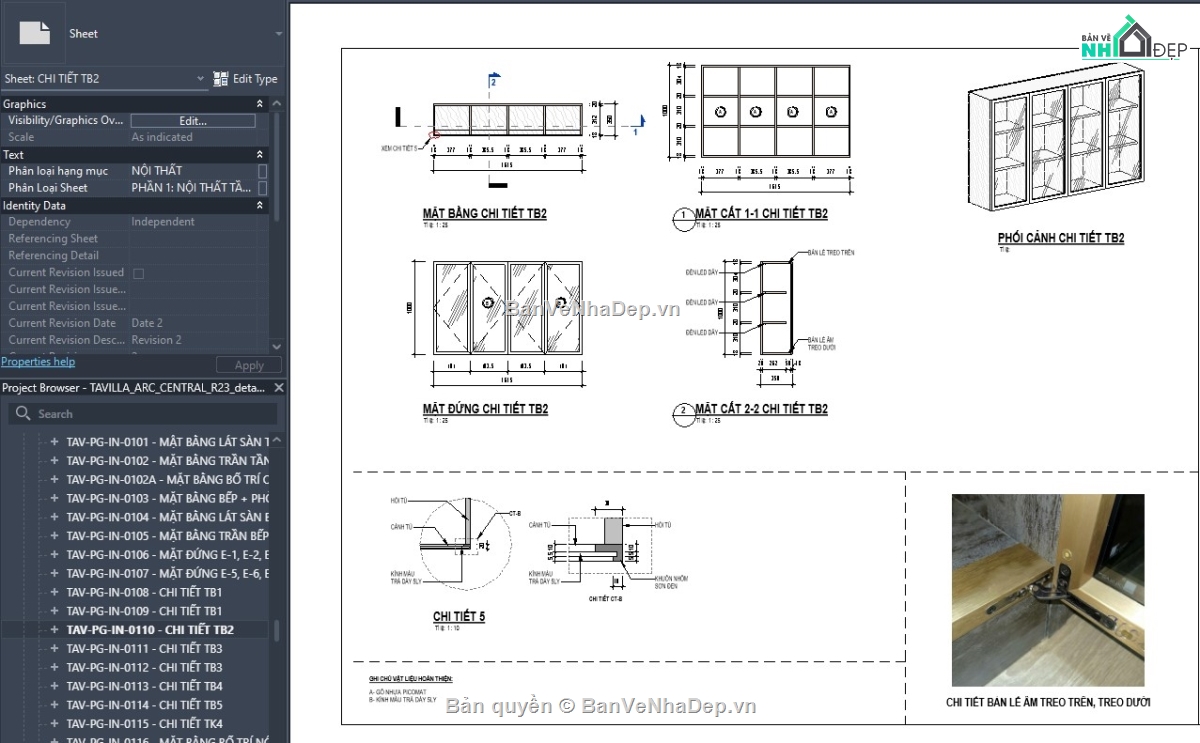Screen dimensions: 1200x743
Task: Click the small button beside PHẦN 1: NỘI THẤT value
Action: coord(263,188)
